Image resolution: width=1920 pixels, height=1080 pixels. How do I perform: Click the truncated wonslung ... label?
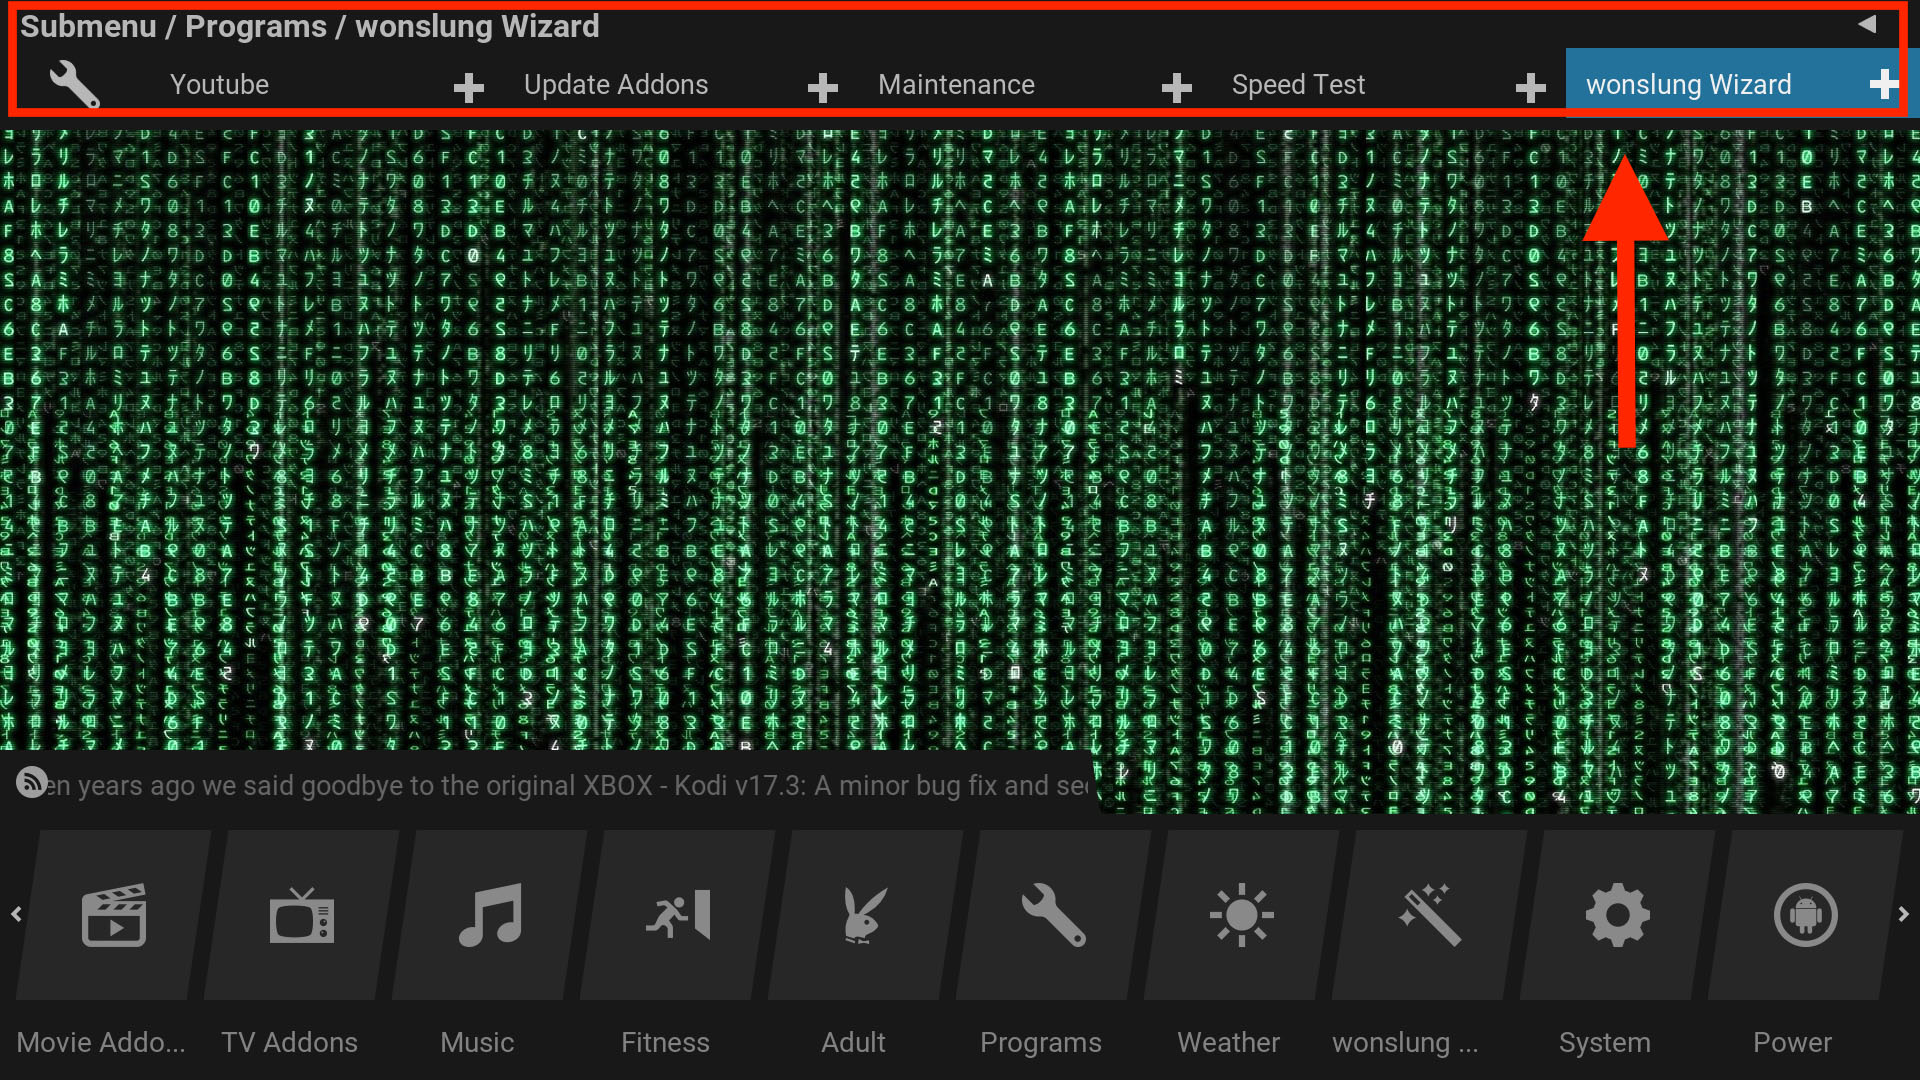click(x=1405, y=1043)
